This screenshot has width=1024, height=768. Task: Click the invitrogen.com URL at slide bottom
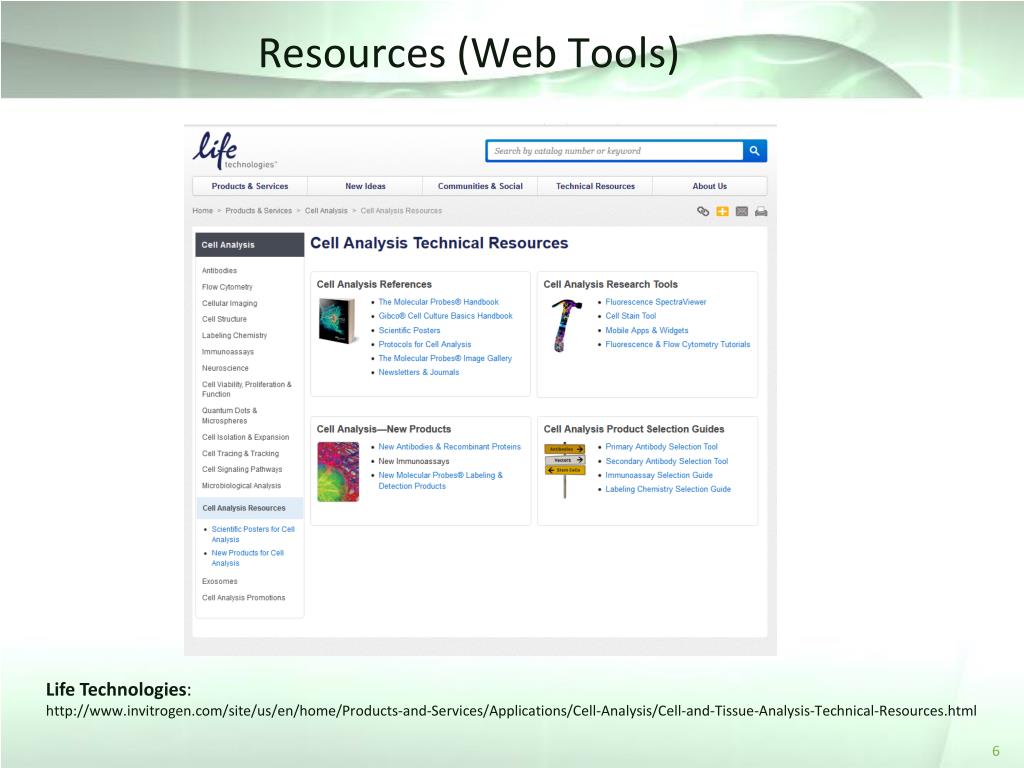511,711
